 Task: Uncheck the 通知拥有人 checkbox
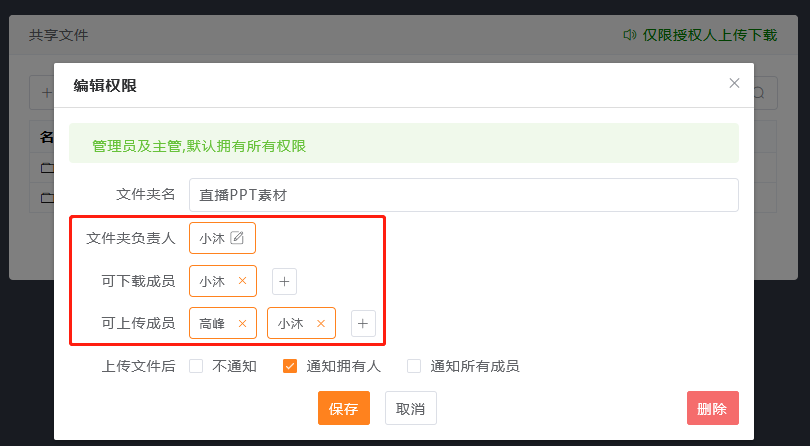point(290,366)
